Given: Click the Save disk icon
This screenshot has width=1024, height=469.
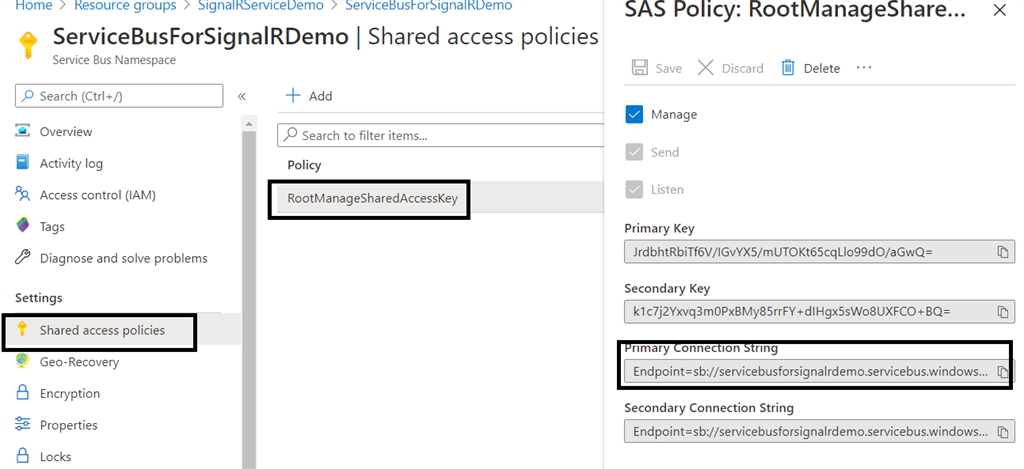Looking at the screenshot, I should pos(640,68).
